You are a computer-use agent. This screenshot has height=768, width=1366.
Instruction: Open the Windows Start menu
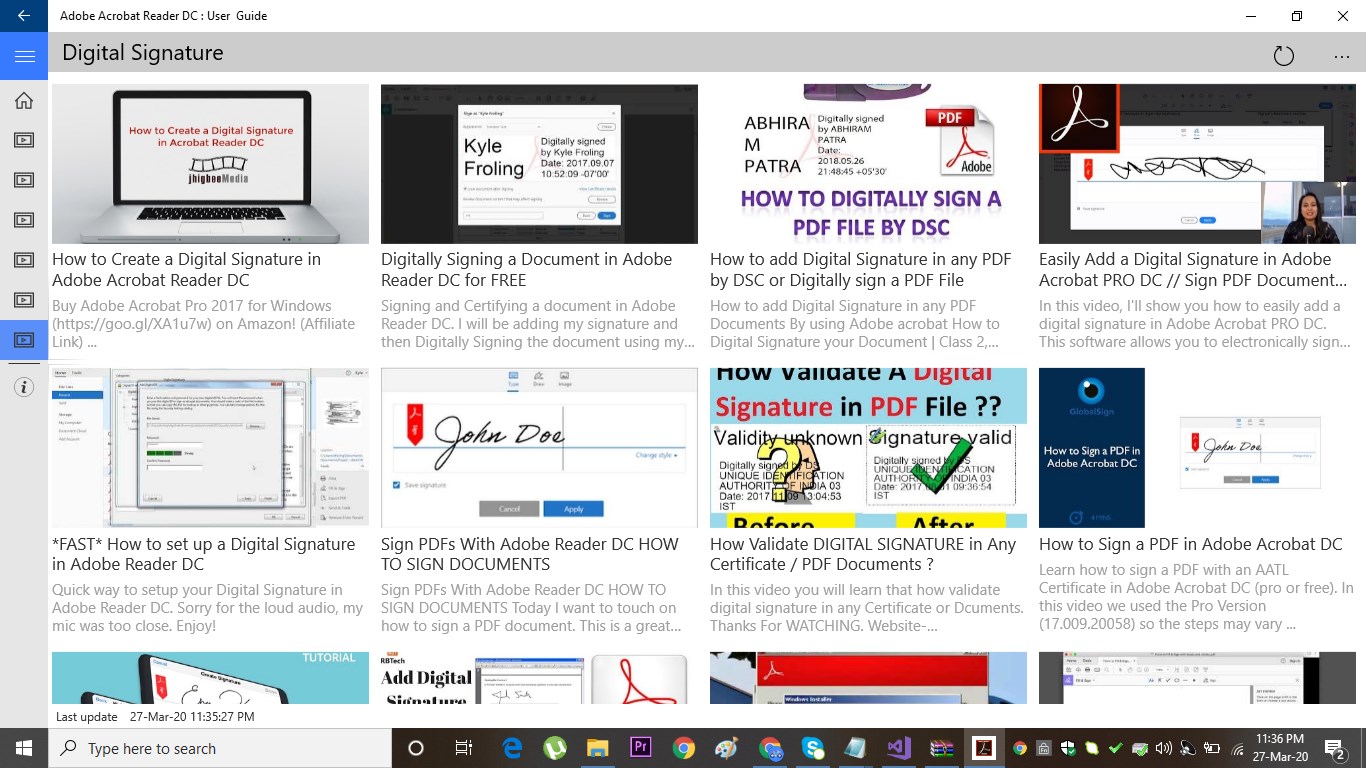[x=24, y=748]
